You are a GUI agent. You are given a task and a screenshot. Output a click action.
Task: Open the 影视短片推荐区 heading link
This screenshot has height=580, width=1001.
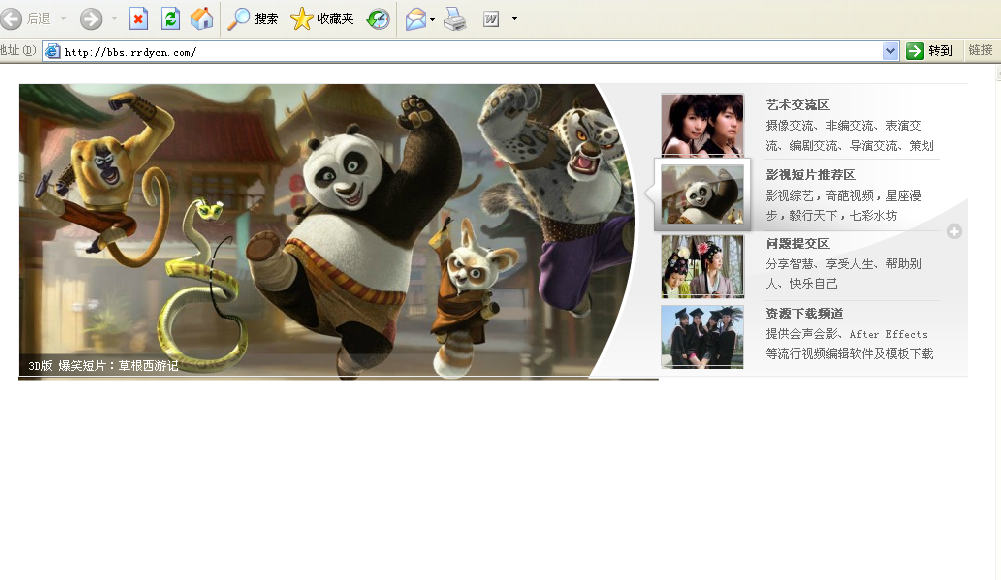[811, 175]
